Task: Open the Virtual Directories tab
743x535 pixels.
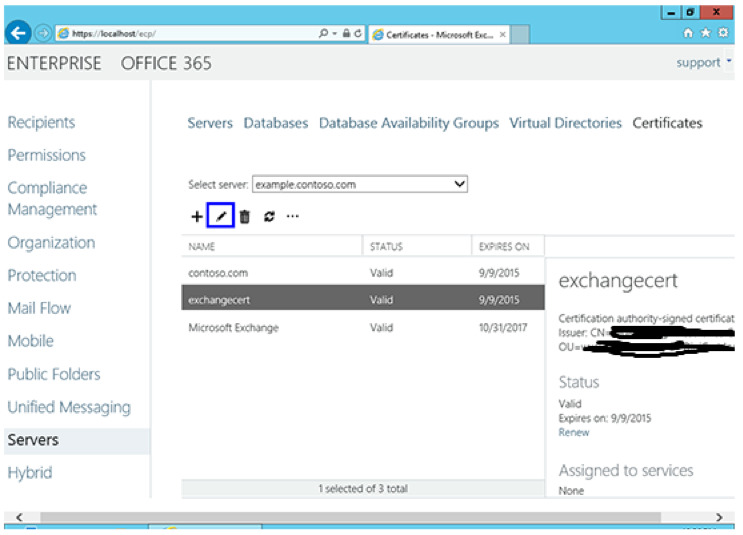Action: click(x=565, y=123)
